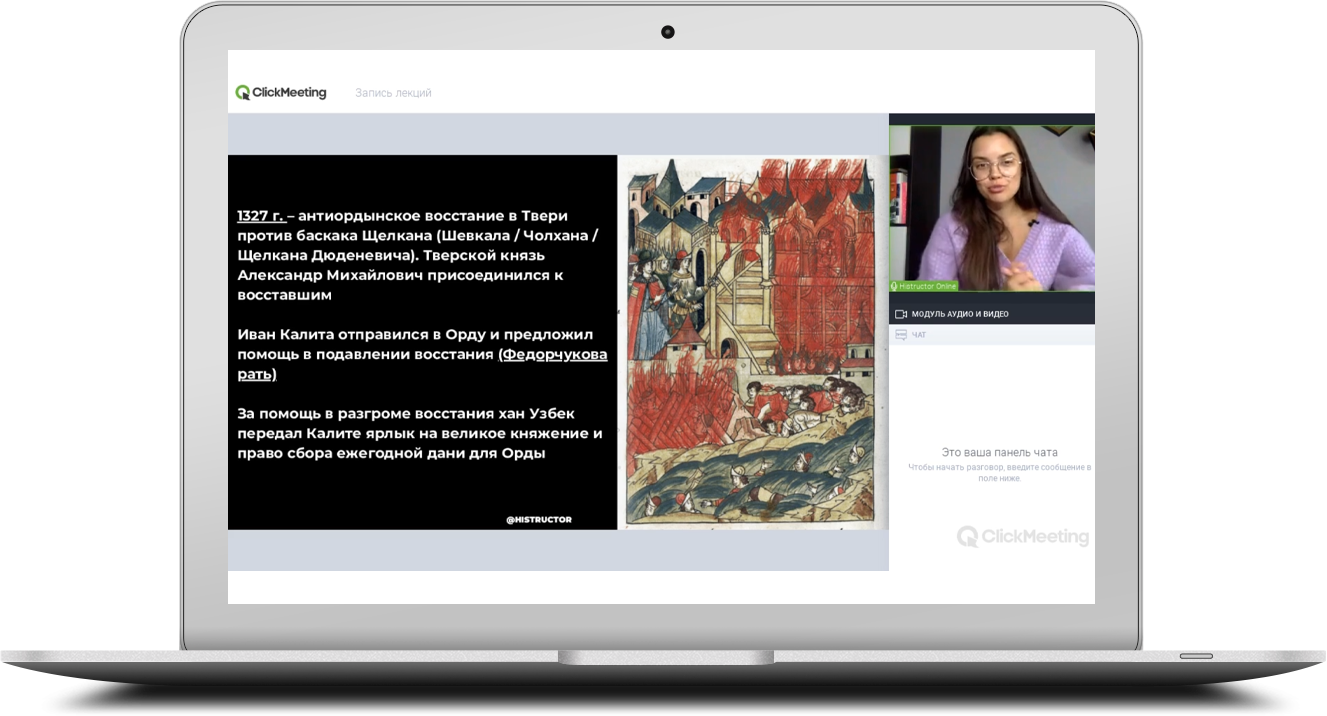Click the underlined Федорчукова рать term
Image resolution: width=1327 pixels, height=716 pixels.
click(x=422, y=364)
